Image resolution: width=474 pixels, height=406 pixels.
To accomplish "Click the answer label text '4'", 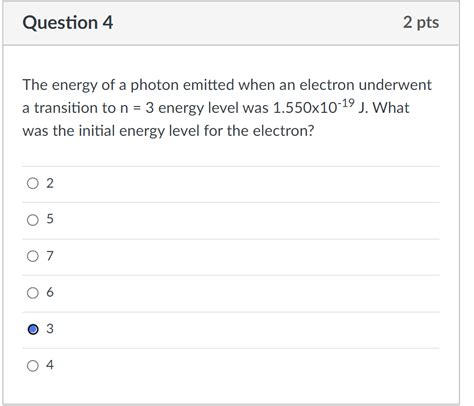I will [50, 365].
